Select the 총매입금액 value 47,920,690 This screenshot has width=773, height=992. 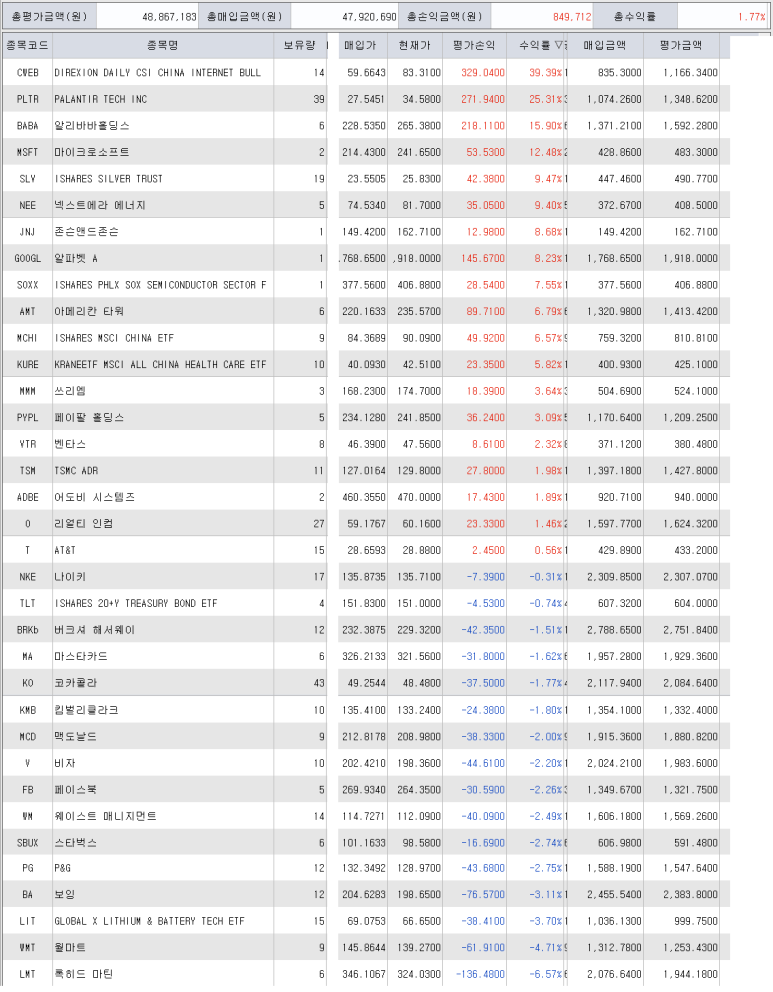(369, 16)
